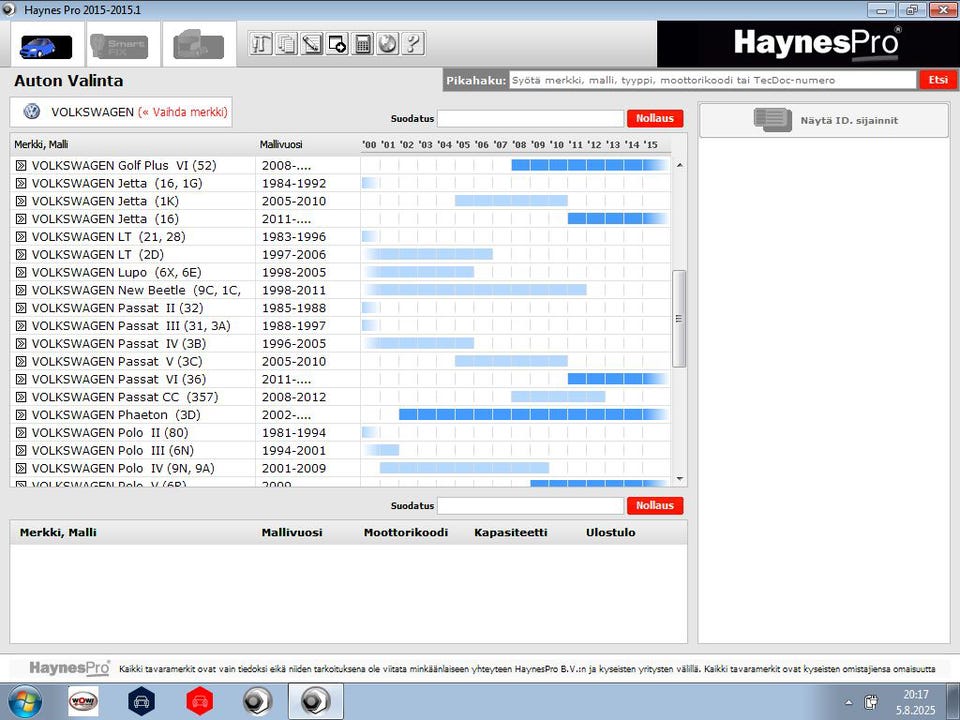
Task: Expand VOLKSWAGEN Golf Plus VI (52)
Action: pos(21,165)
